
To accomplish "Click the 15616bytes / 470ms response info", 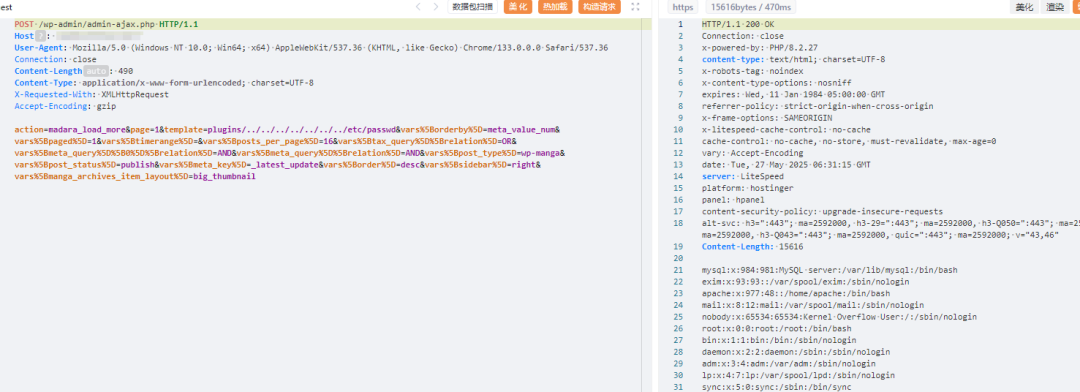I will click(750, 8).
